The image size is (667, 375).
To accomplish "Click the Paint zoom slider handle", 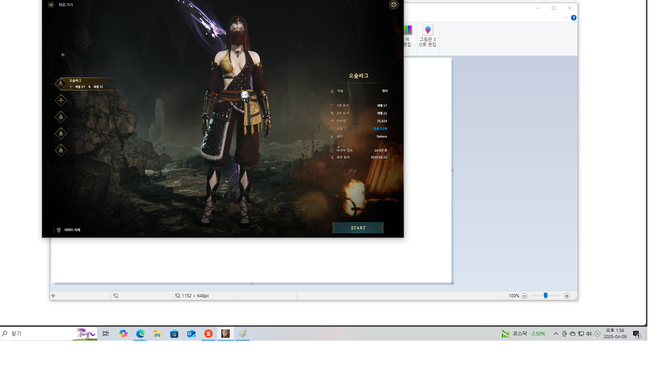I will (545, 295).
